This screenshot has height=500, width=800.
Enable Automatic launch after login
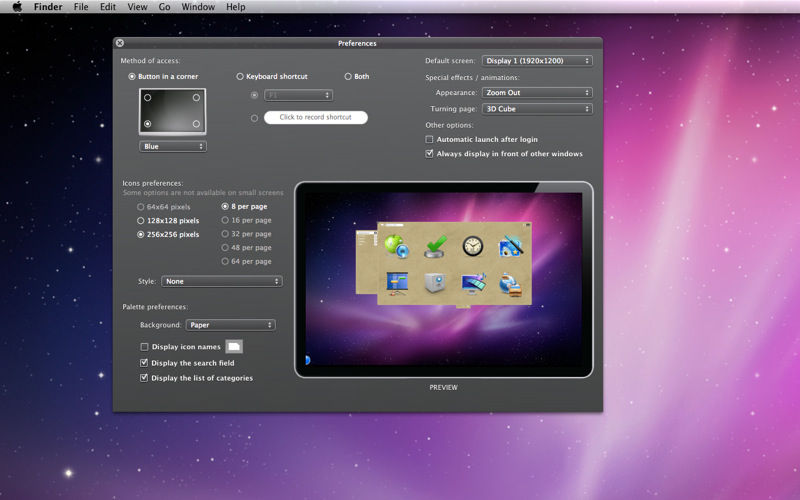pyautogui.click(x=429, y=140)
